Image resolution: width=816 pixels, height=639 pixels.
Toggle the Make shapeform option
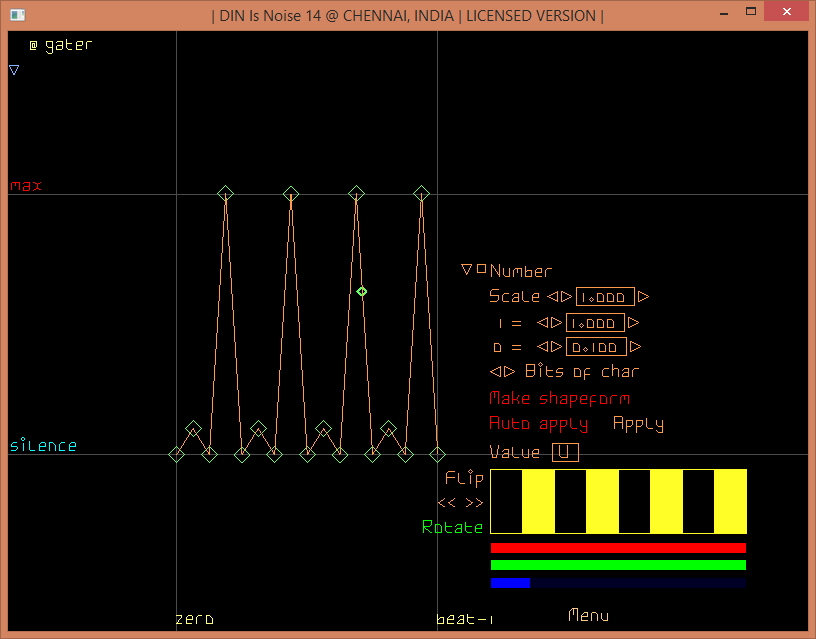coord(559,398)
